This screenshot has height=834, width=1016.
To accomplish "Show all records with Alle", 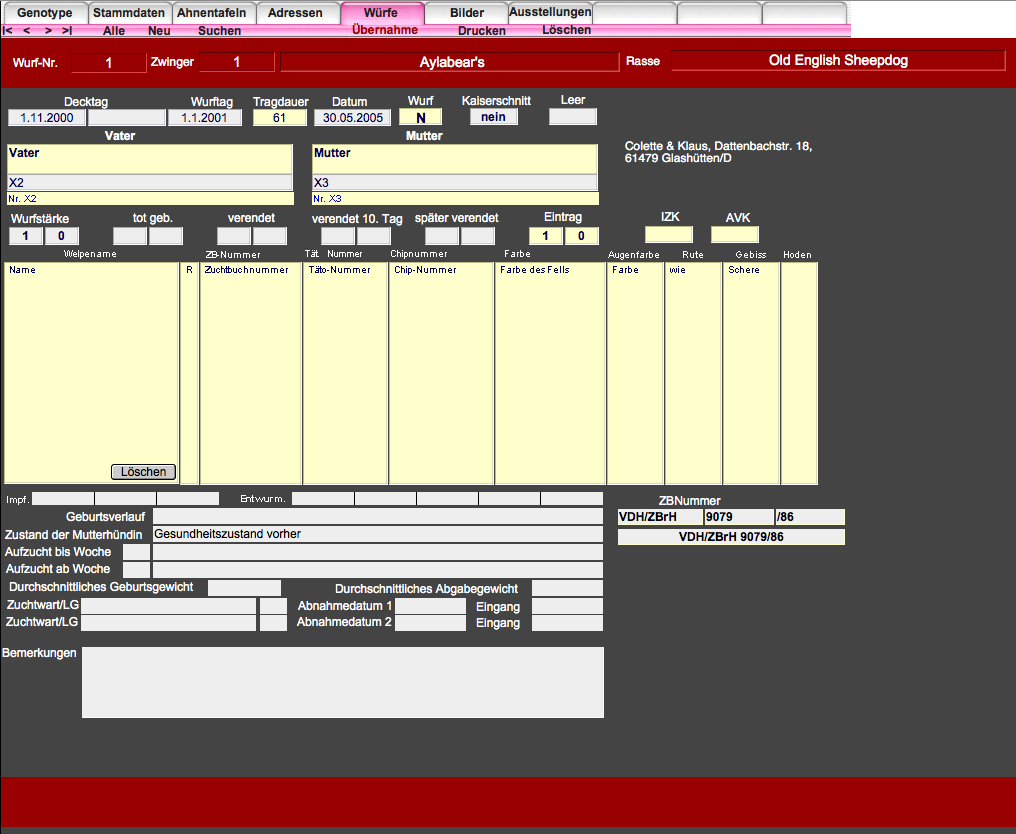I will 114,30.
